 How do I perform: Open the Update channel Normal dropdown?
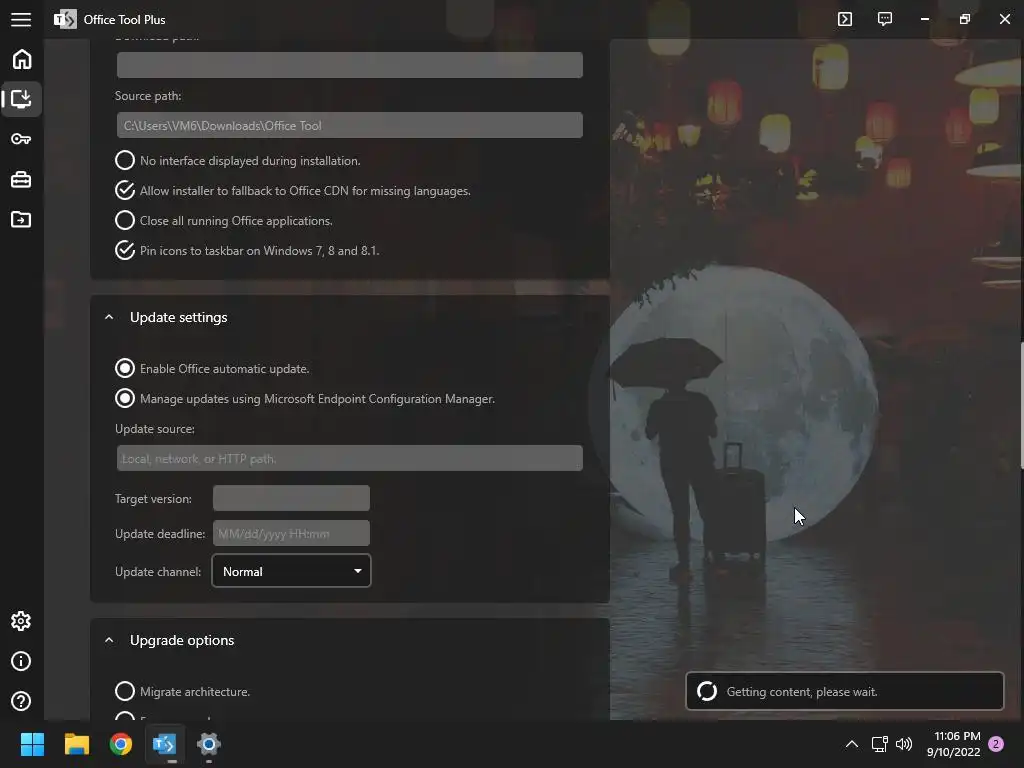(x=291, y=571)
